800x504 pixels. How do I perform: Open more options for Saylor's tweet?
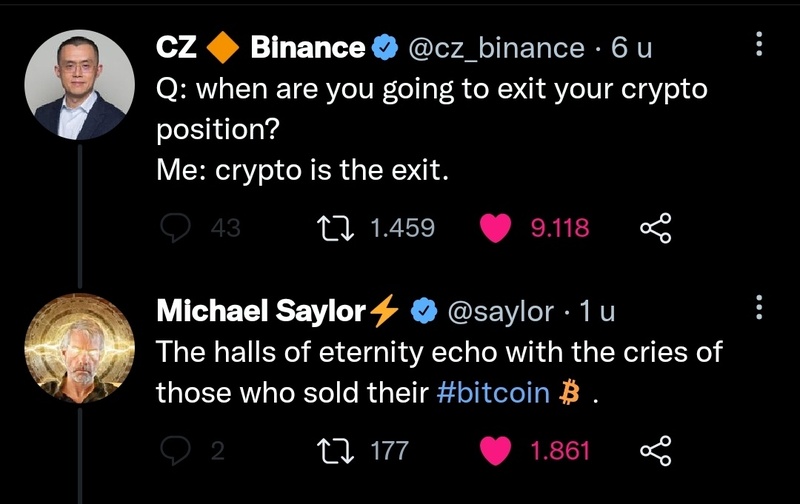click(x=758, y=309)
